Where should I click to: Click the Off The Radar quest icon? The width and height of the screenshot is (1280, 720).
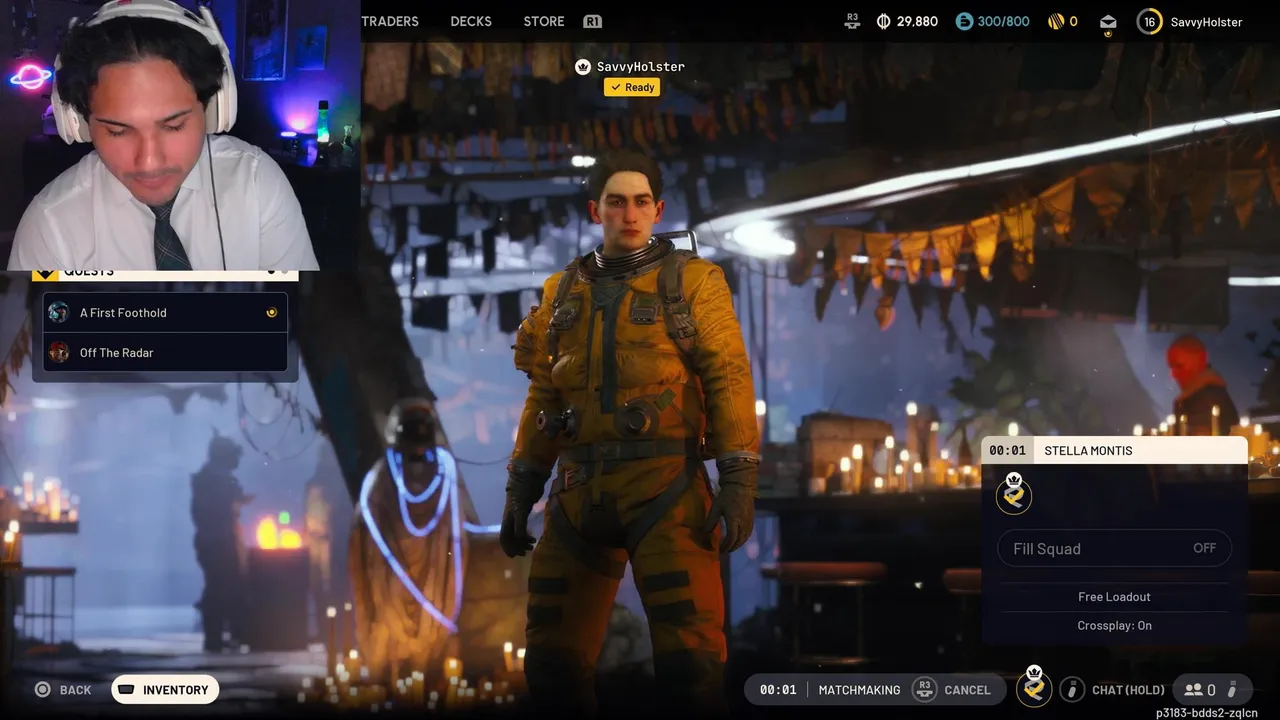click(59, 352)
